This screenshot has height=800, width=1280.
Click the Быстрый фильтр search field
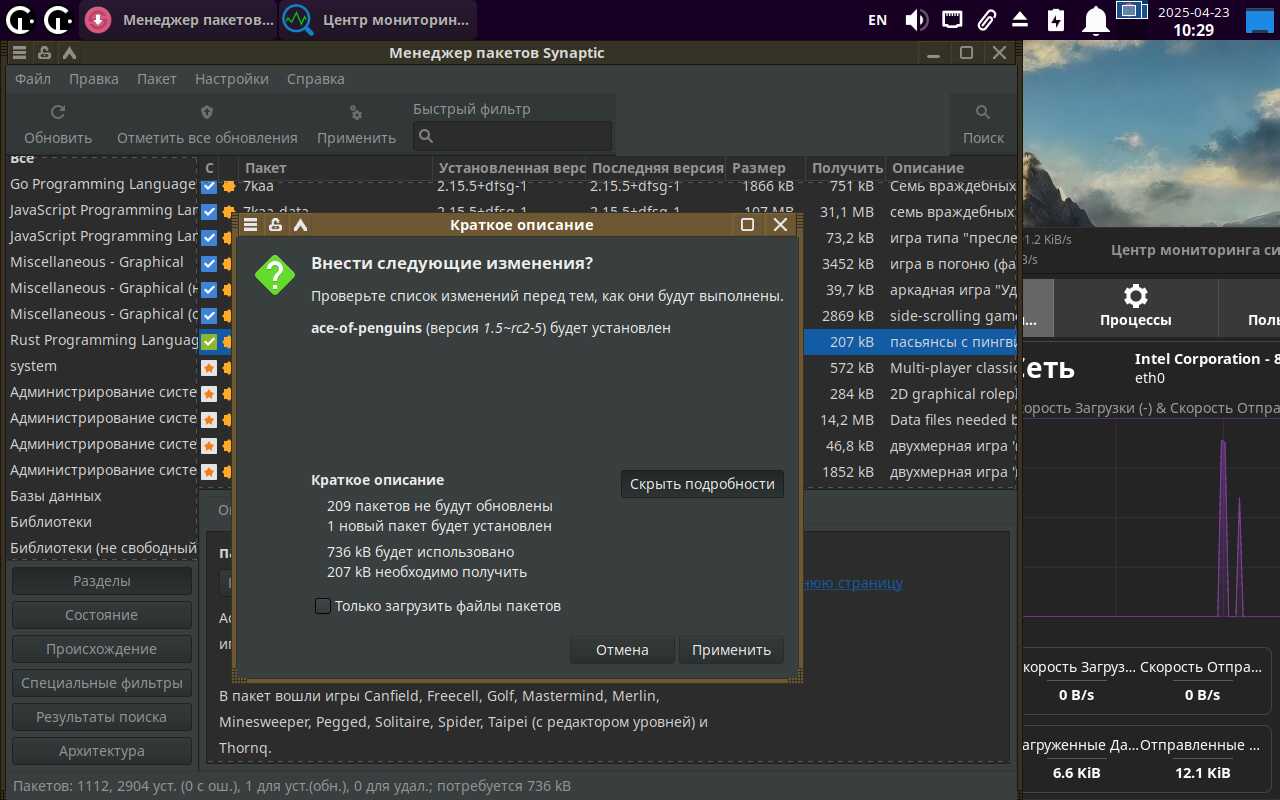(x=512, y=136)
